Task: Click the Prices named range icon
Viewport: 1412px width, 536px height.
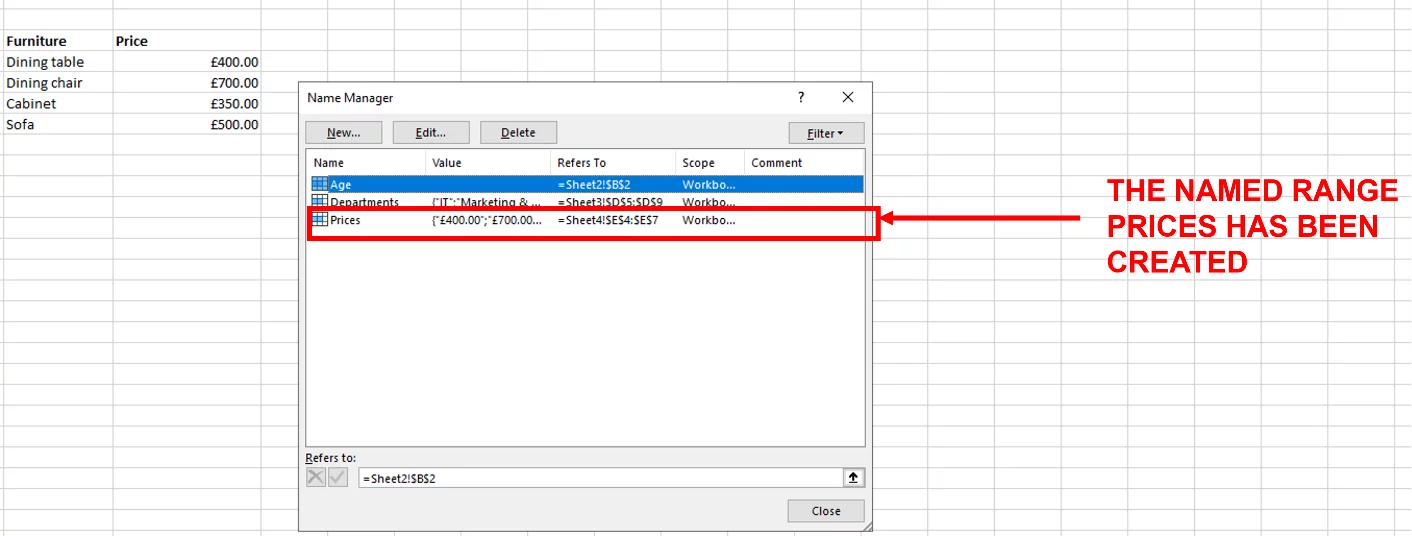Action: tap(320, 219)
